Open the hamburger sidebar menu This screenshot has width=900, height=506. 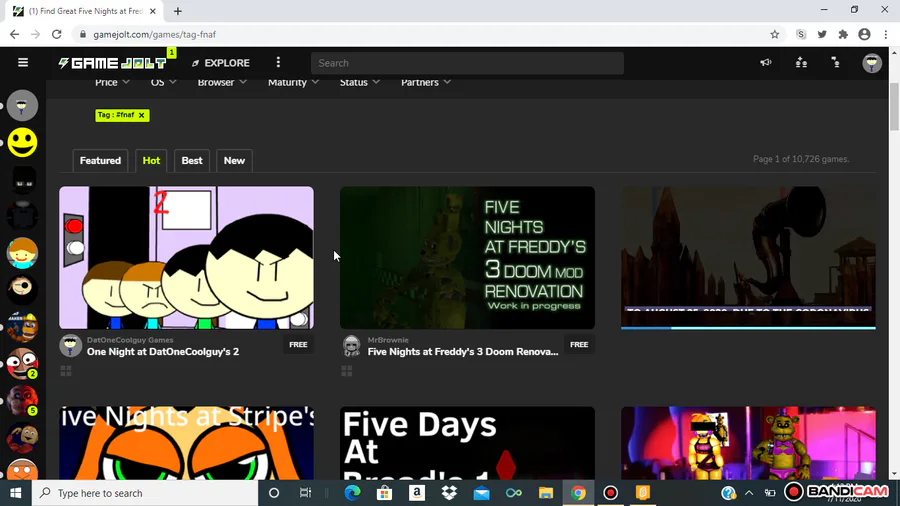click(x=23, y=63)
